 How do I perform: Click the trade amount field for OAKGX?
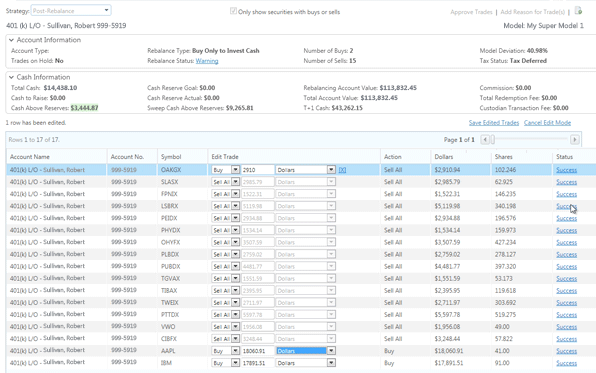[x=257, y=170]
